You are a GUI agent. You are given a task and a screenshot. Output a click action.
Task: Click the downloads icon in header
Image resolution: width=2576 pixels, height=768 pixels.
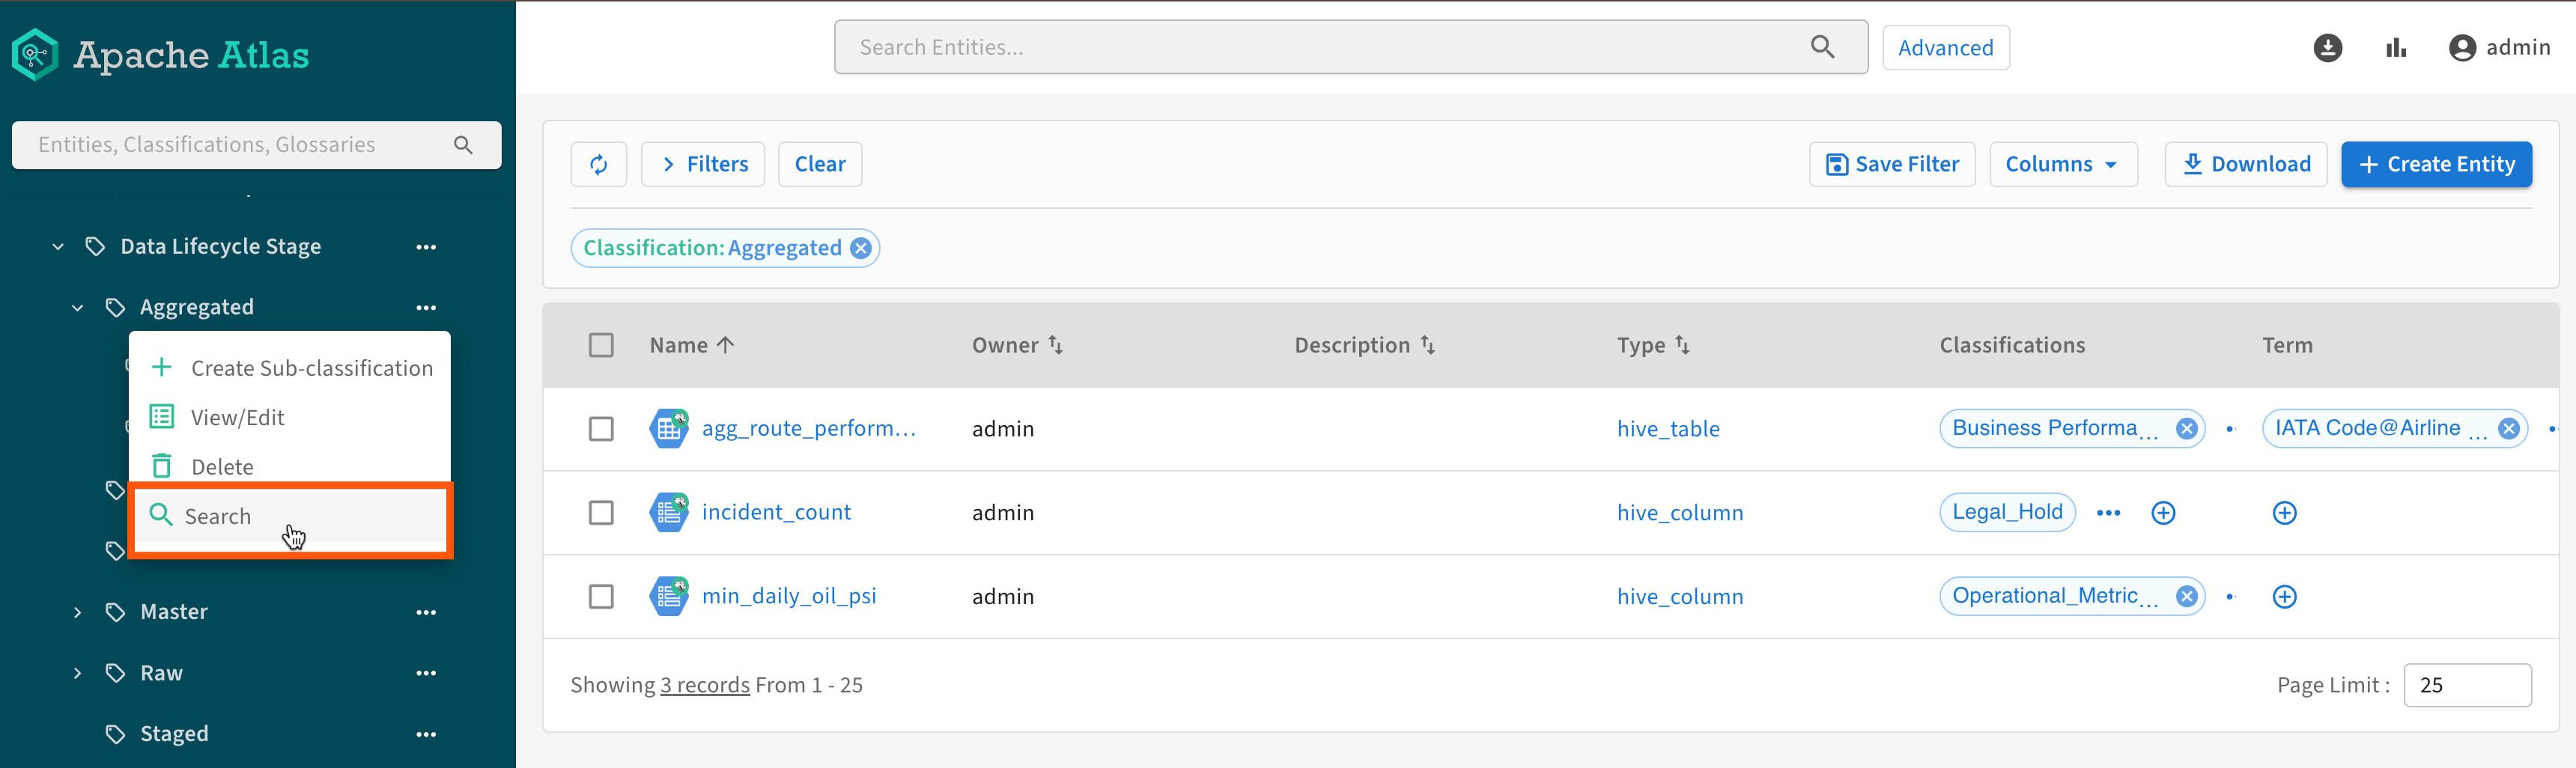coord(2327,48)
